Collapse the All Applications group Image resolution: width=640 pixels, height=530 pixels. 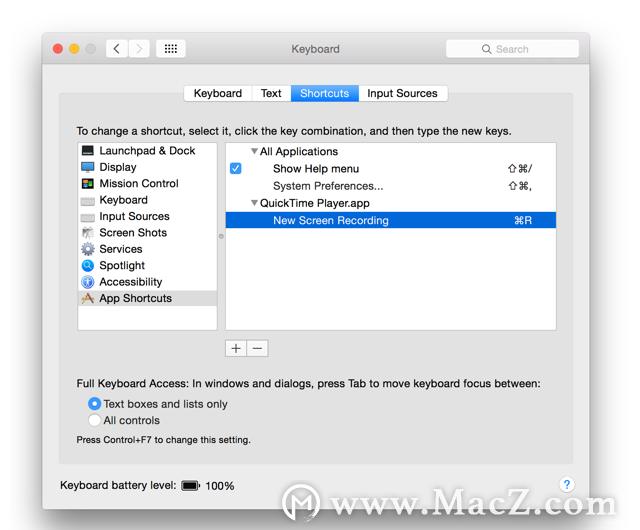coord(254,151)
